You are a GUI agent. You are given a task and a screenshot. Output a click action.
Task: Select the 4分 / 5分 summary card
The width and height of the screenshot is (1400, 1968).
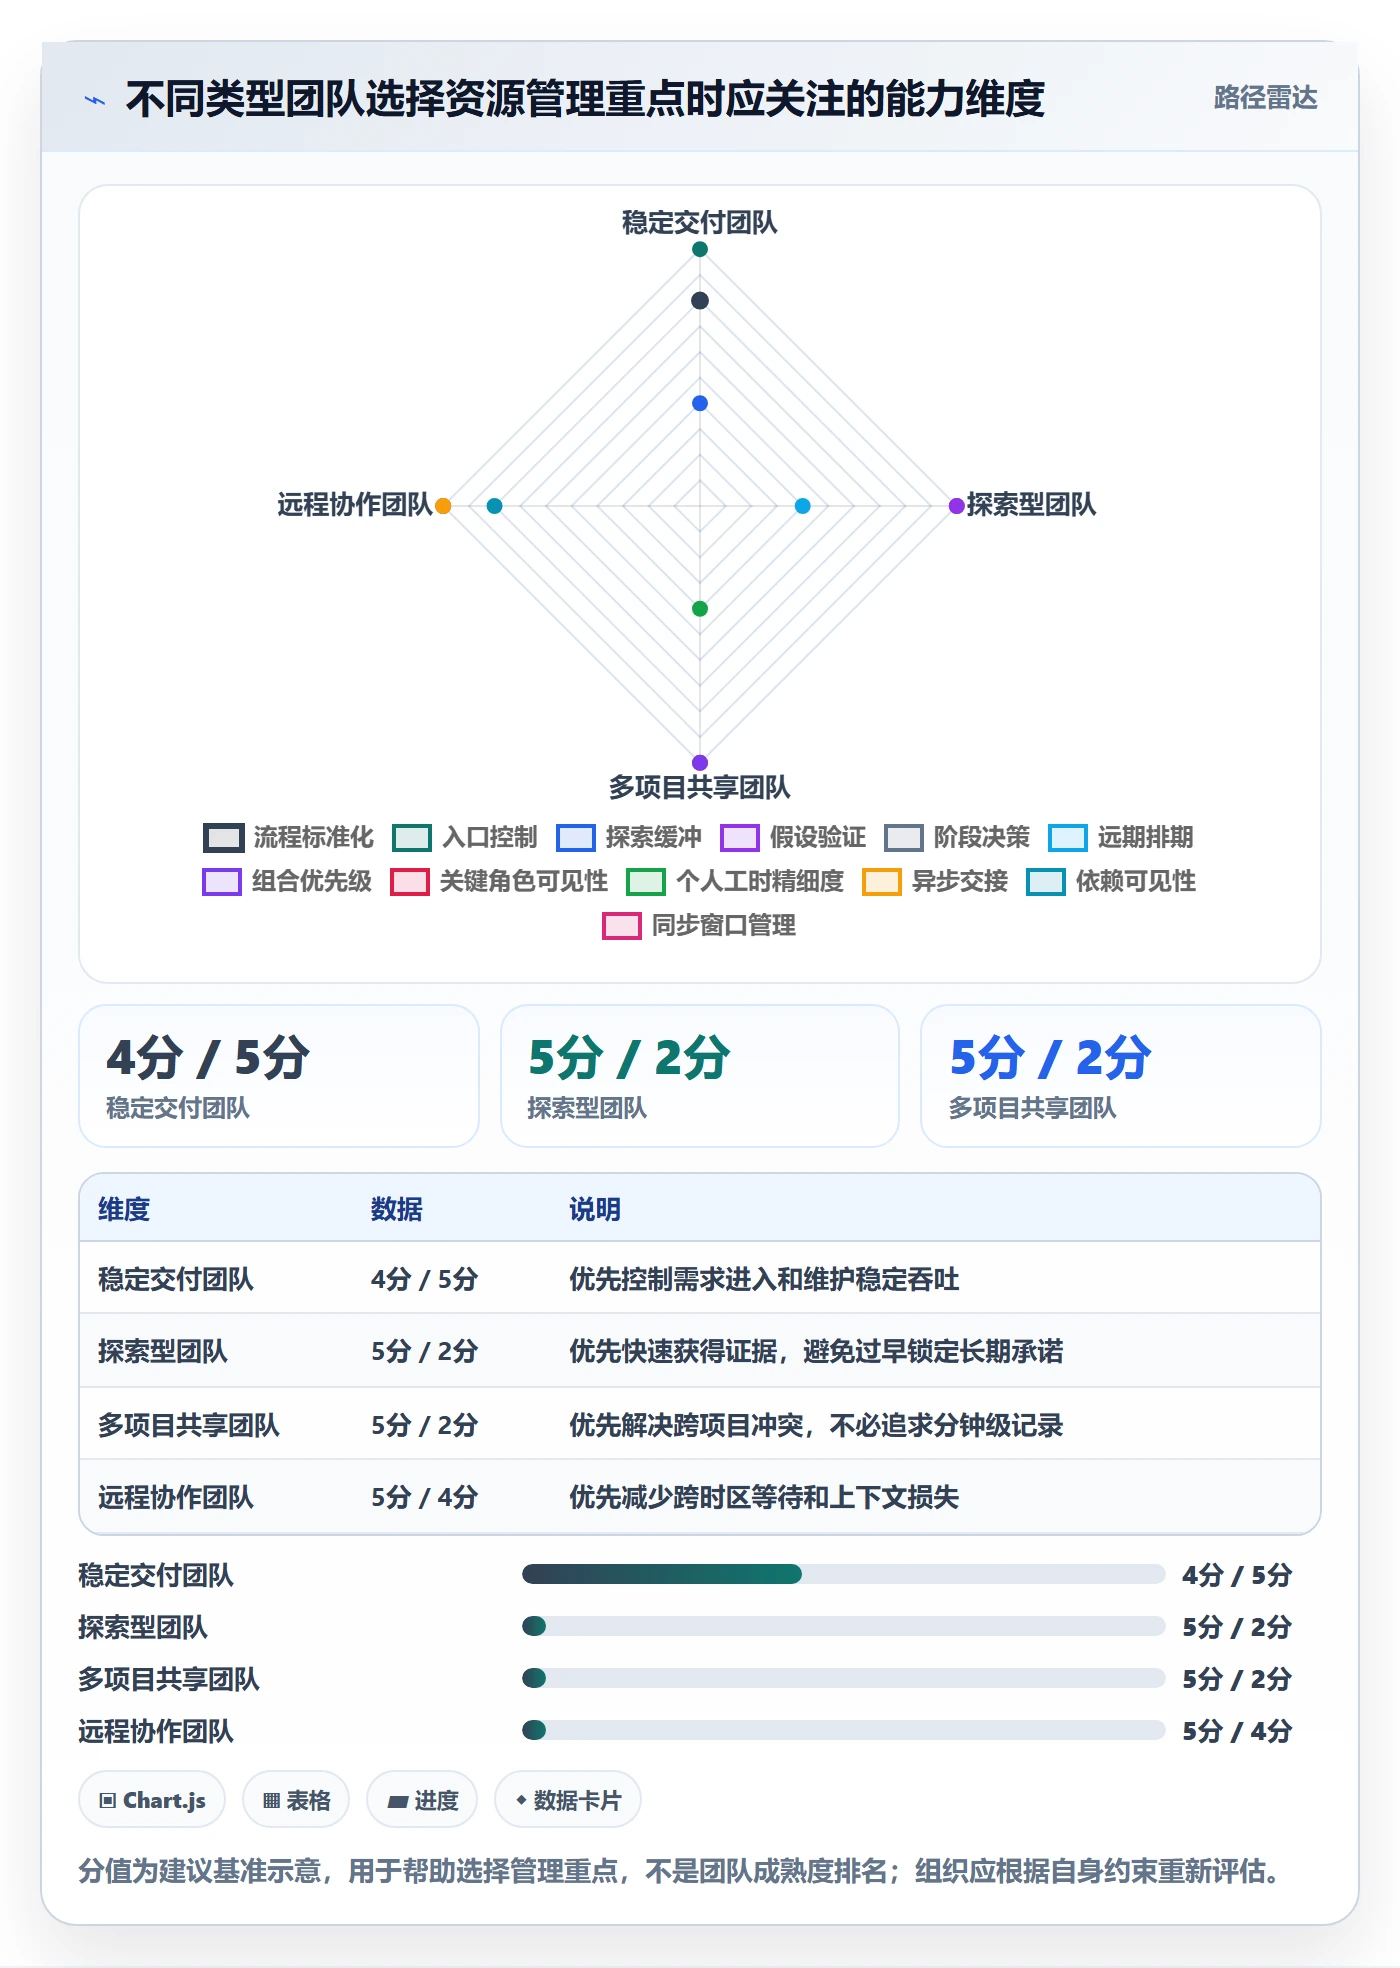point(279,1076)
